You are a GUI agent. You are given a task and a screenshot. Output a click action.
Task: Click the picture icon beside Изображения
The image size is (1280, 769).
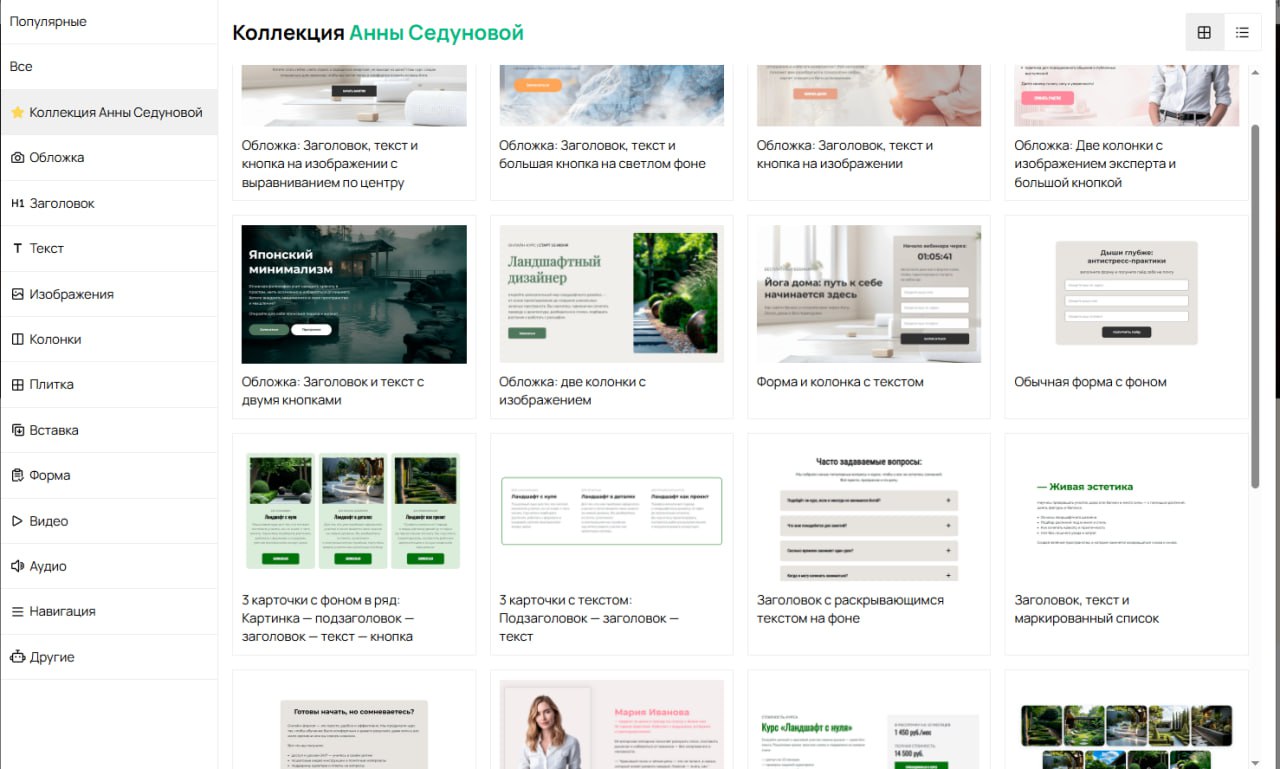[17, 294]
